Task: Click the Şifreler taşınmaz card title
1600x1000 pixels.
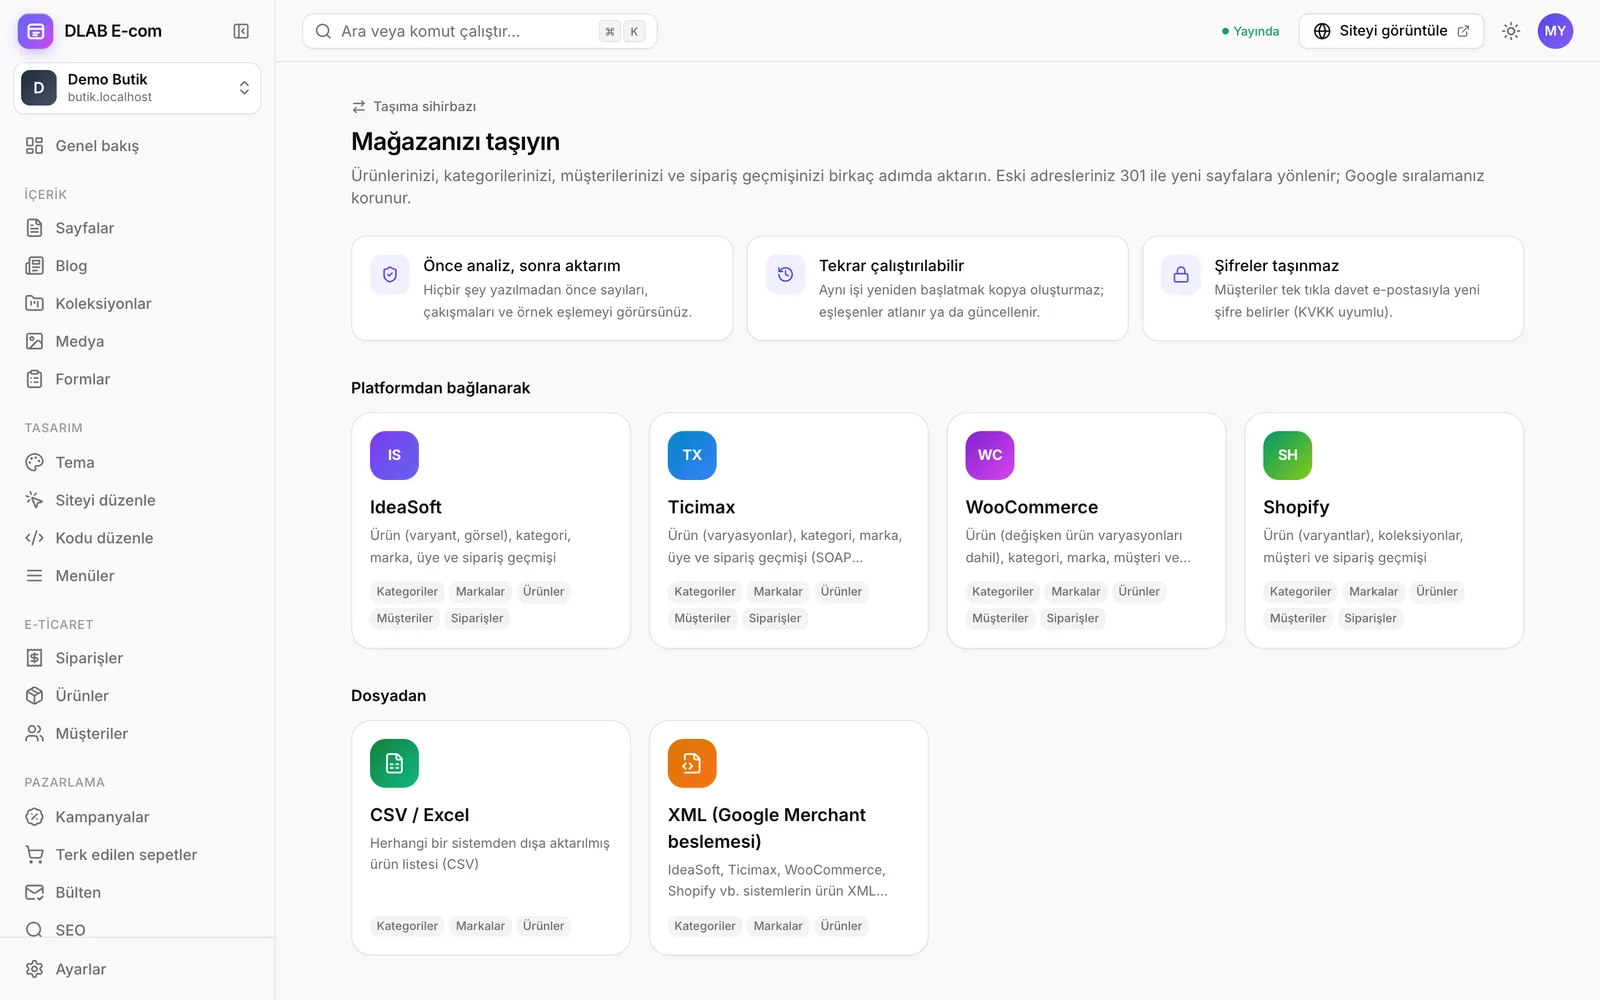Action: pos(1277,266)
